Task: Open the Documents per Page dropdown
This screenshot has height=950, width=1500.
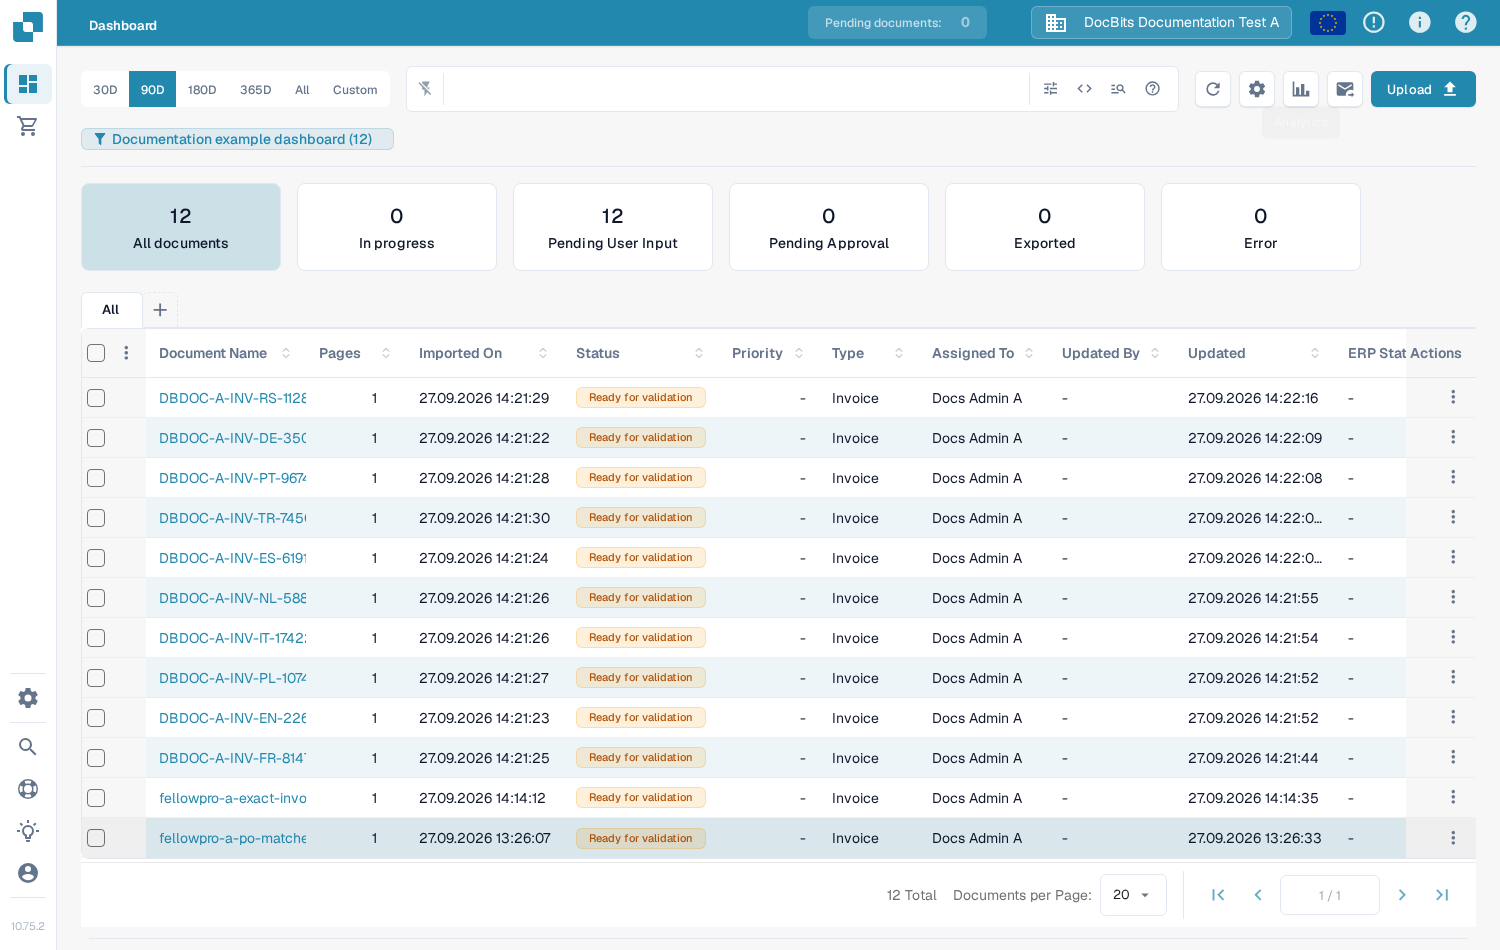Action: pos(1133,895)
